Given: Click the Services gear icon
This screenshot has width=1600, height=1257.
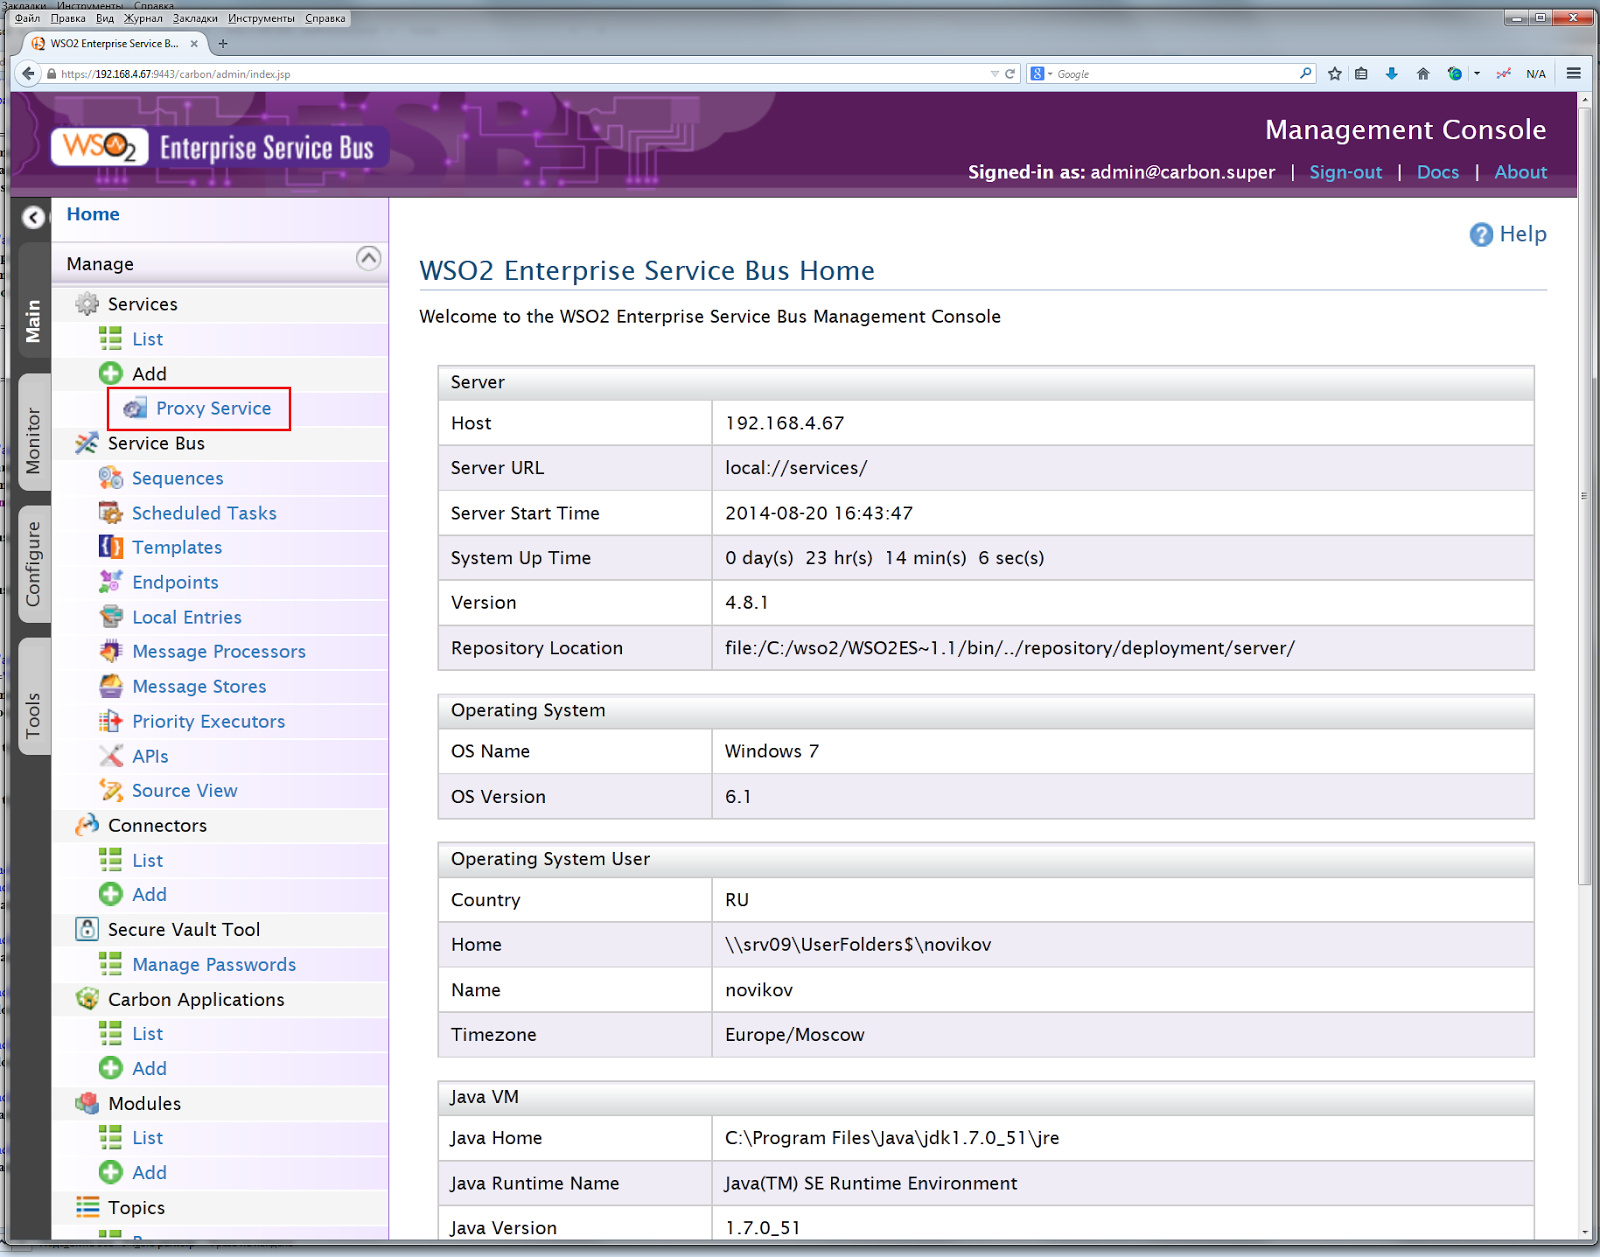Looking at the screenshot, I should point(87,304).
